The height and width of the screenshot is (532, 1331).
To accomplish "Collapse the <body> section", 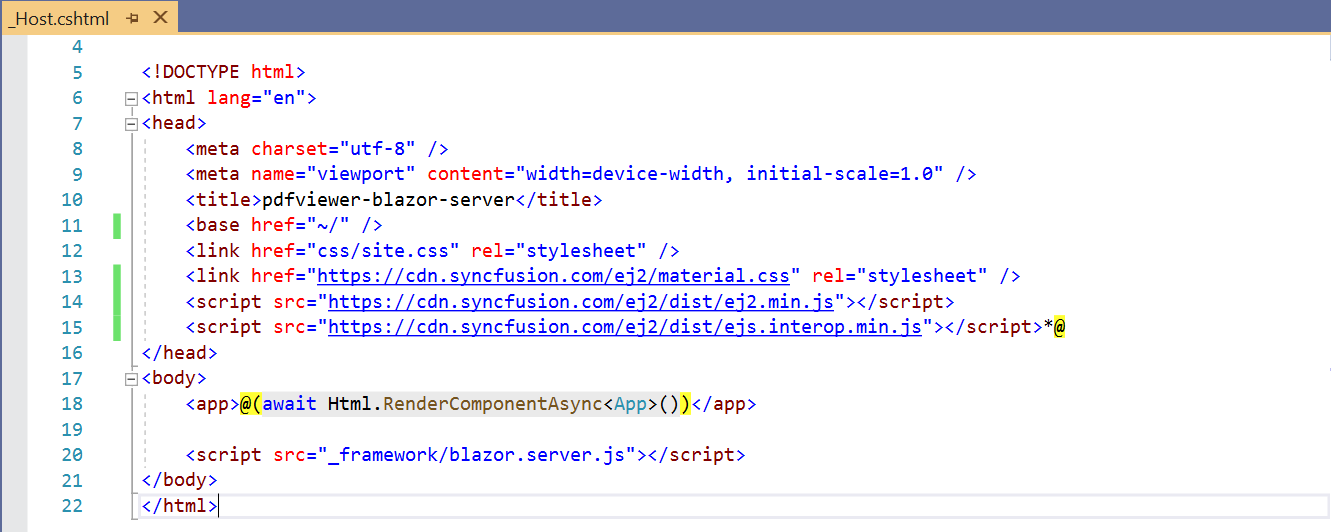I will (130, 379).
